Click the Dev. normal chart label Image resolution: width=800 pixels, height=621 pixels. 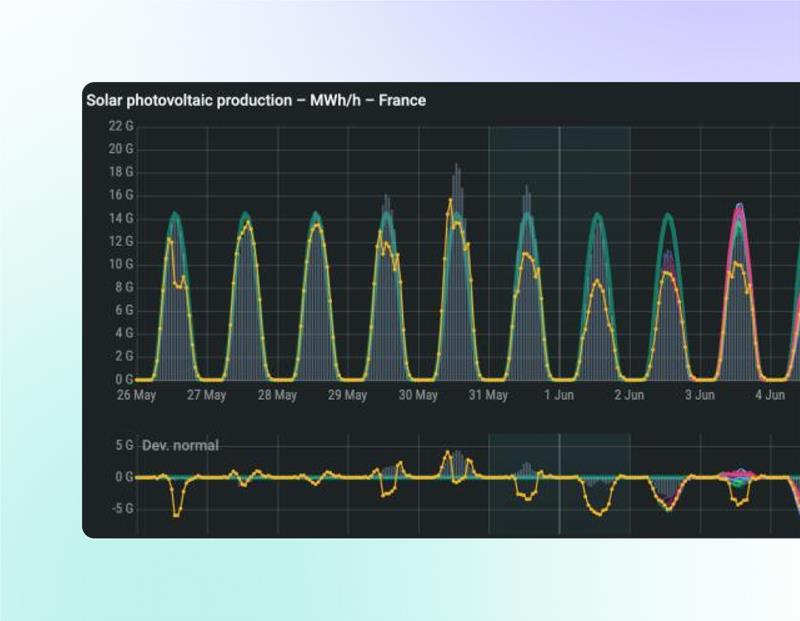pos(180,445)
